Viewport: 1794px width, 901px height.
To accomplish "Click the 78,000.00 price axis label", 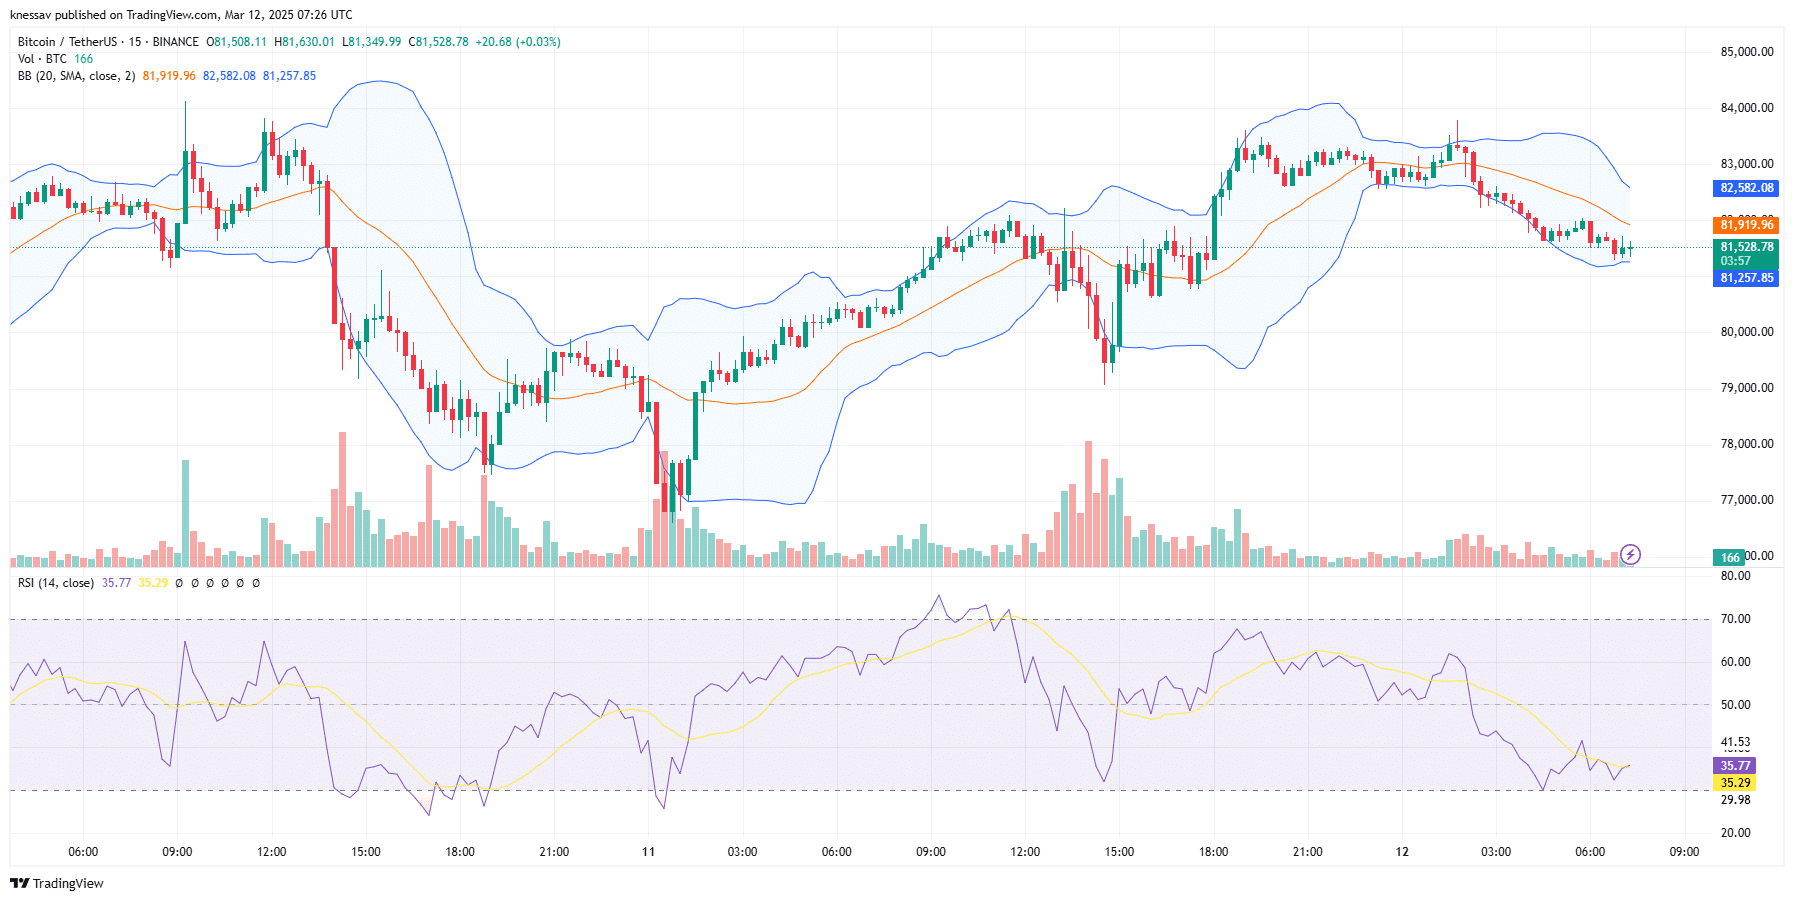I will click(1747, 444).
